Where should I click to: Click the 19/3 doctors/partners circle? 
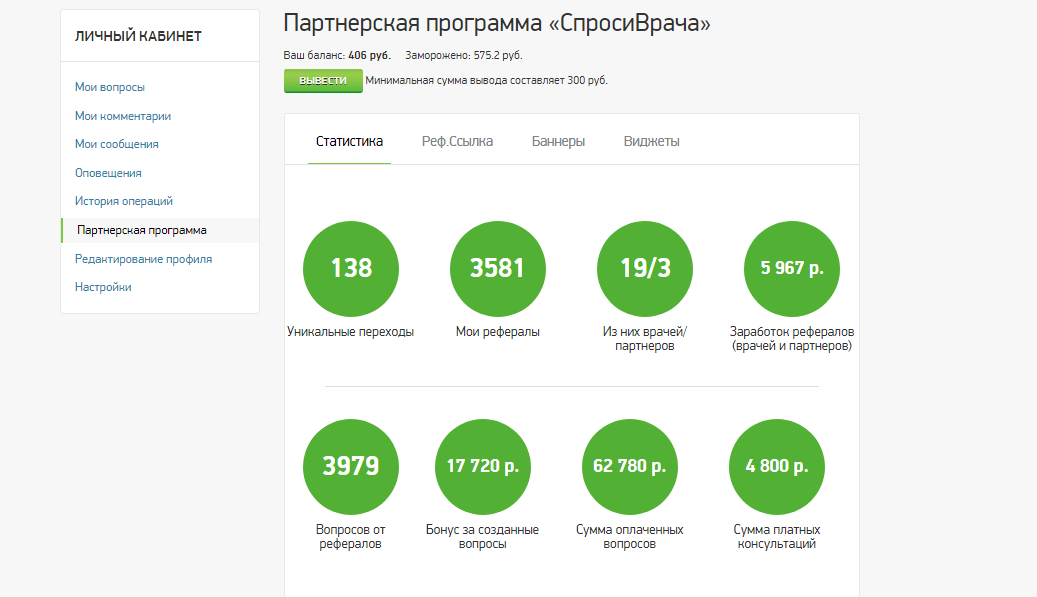(645, 268)
